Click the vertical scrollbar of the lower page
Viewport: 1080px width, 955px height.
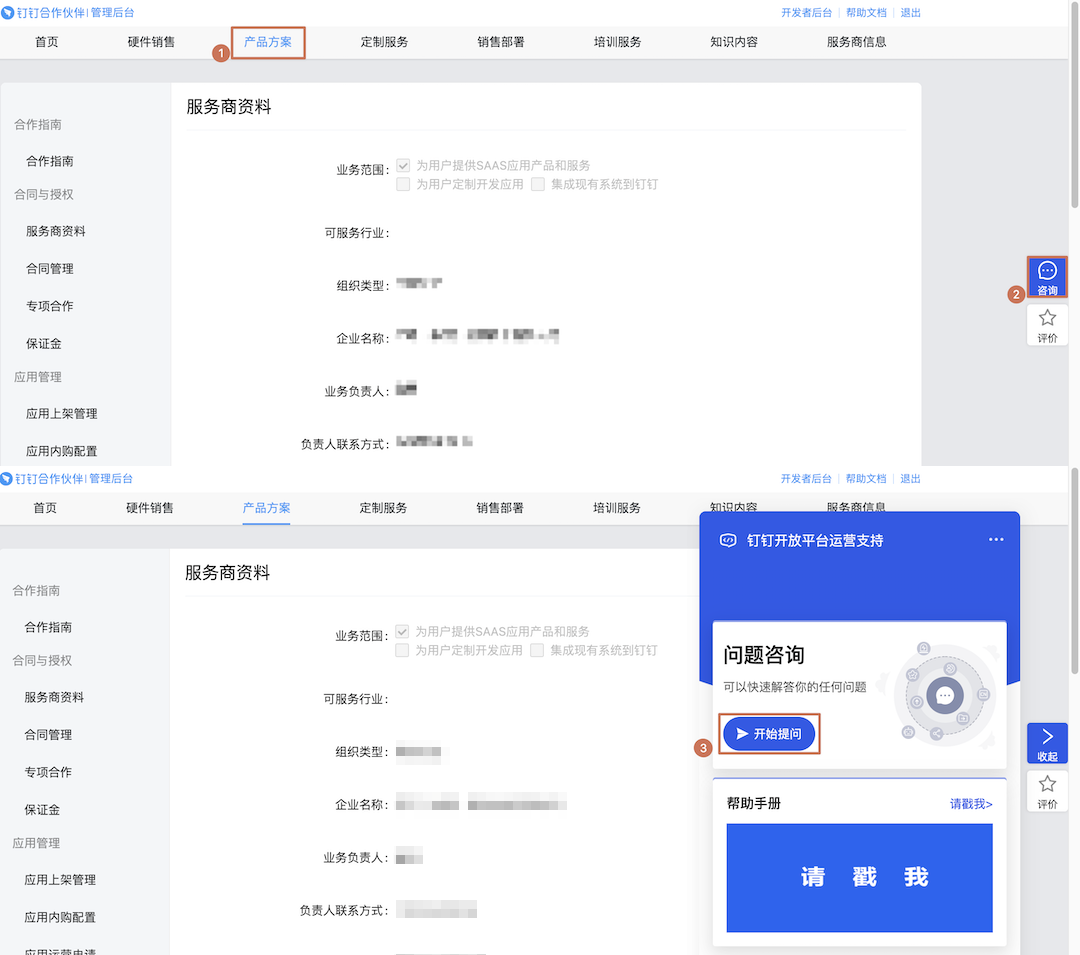(1074, 571)
